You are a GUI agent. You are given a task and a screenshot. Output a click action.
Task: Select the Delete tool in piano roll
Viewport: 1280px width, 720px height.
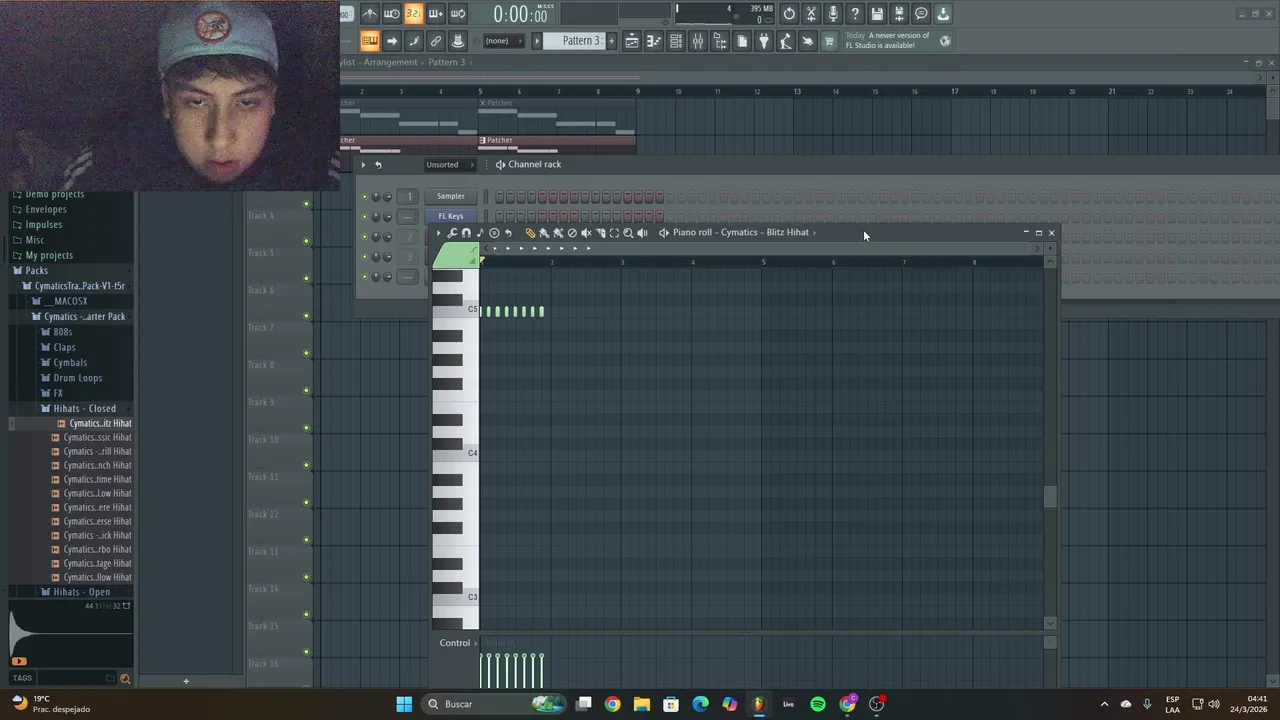click(x=572, y=233)
